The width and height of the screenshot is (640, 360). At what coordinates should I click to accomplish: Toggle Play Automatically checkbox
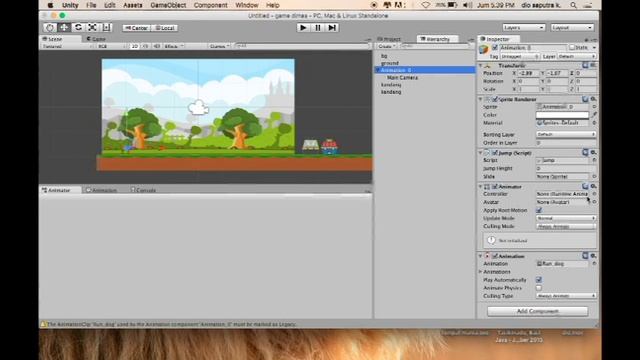click(539, 280)
